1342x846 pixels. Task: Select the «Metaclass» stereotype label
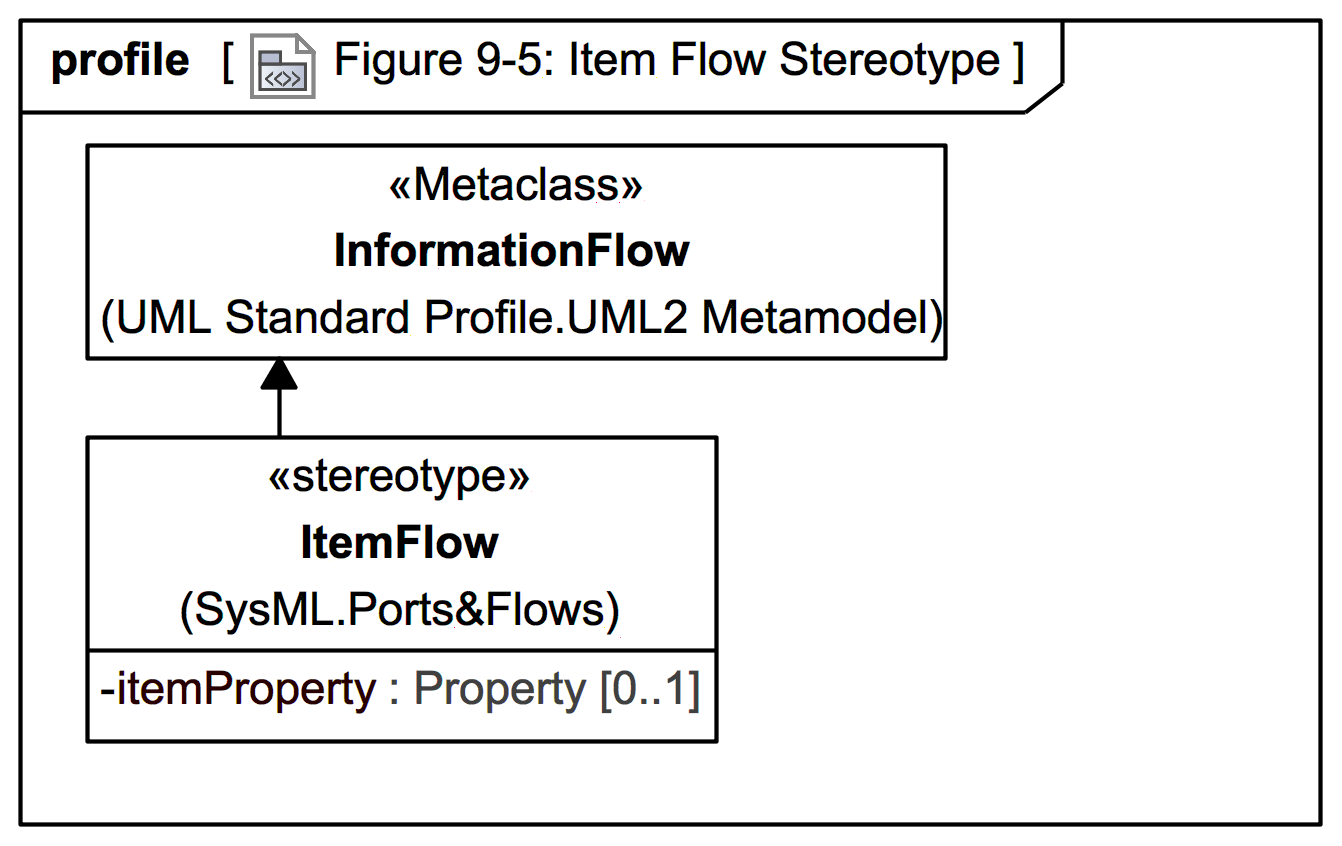pyautogui.click(x=515, y=186)
